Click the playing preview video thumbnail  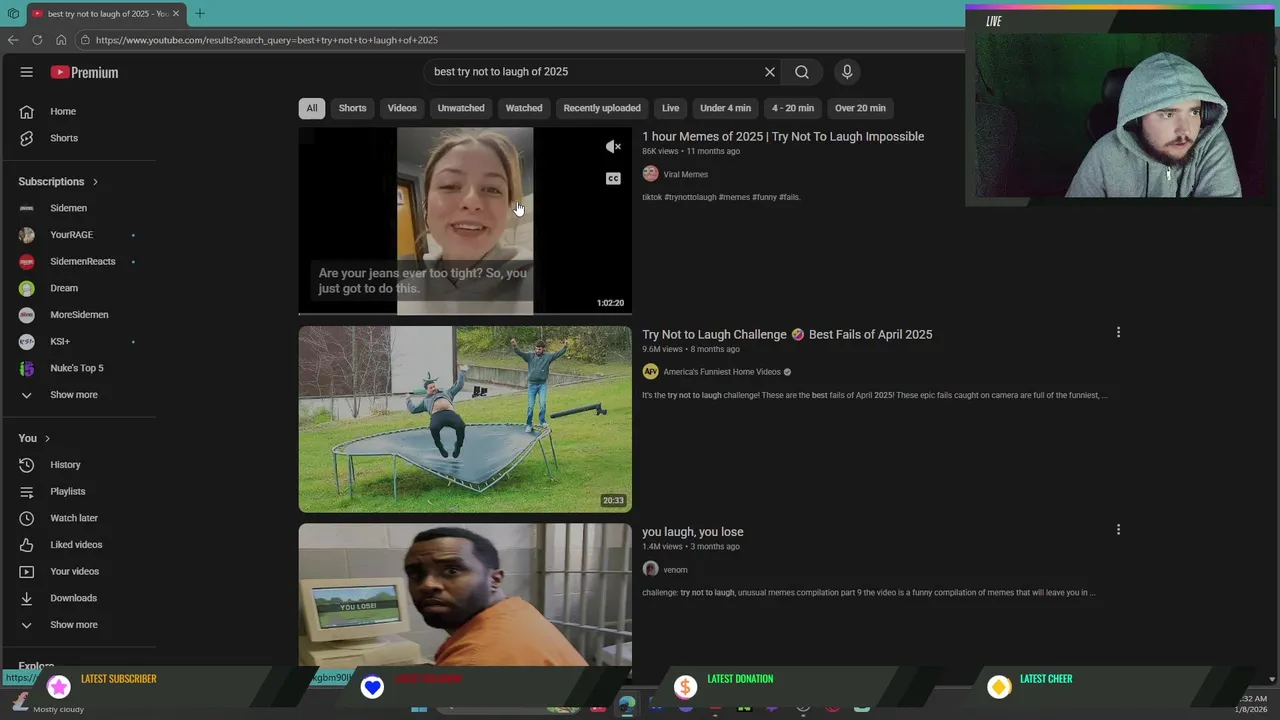465,221
